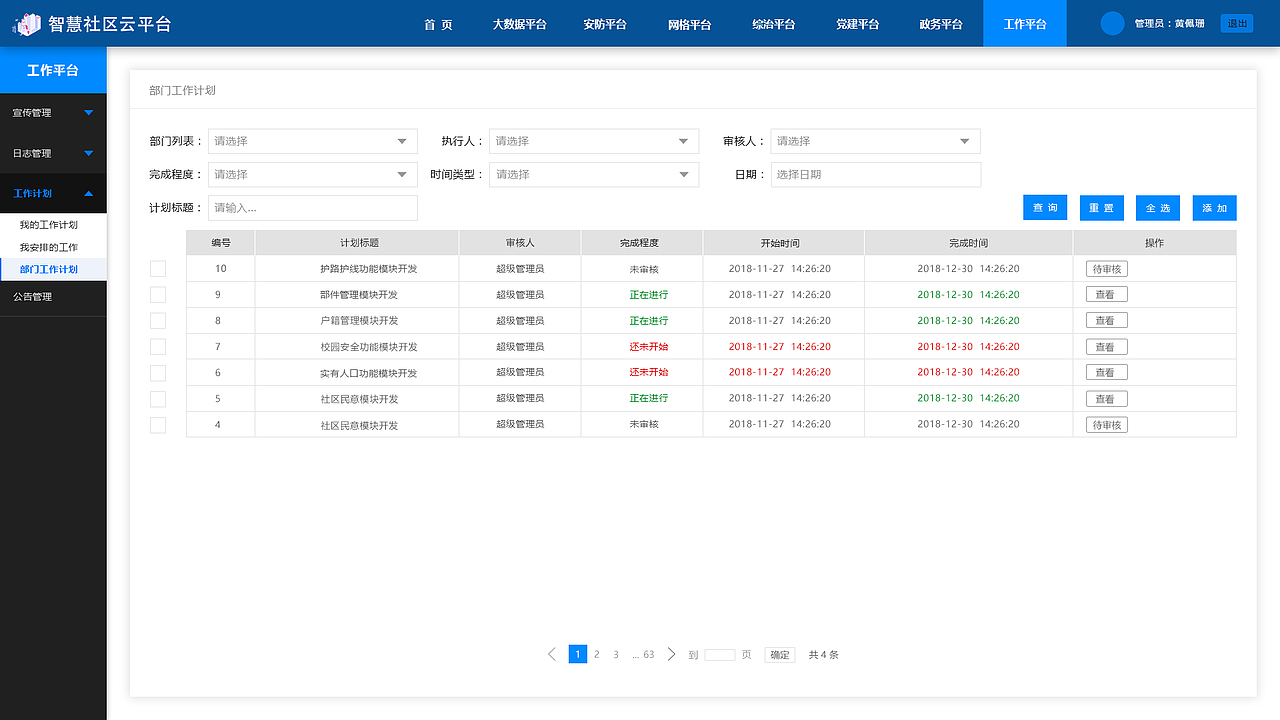Viewport: 1280px width, 720px height.
Task: Switch to the 党建平台 tab
Action: click(858, 23)
